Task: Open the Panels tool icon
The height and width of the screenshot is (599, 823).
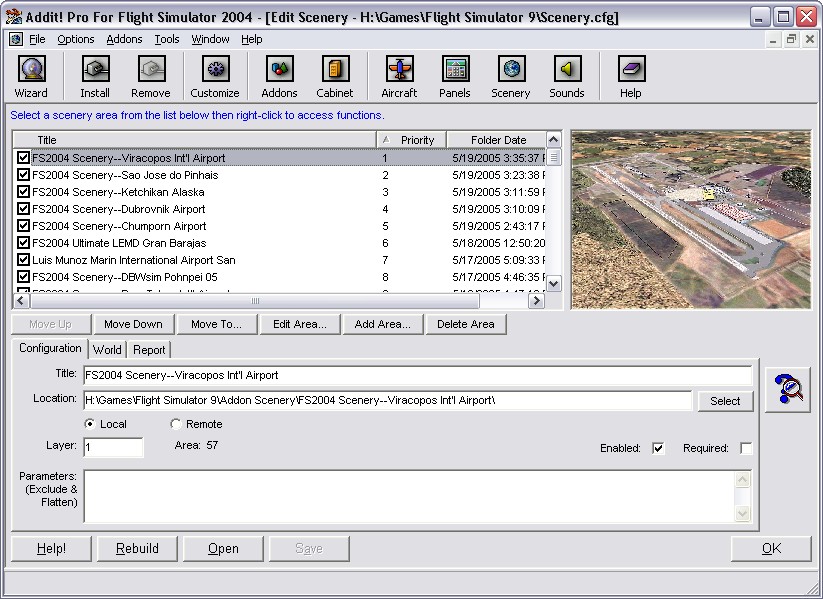Action: 455,77
